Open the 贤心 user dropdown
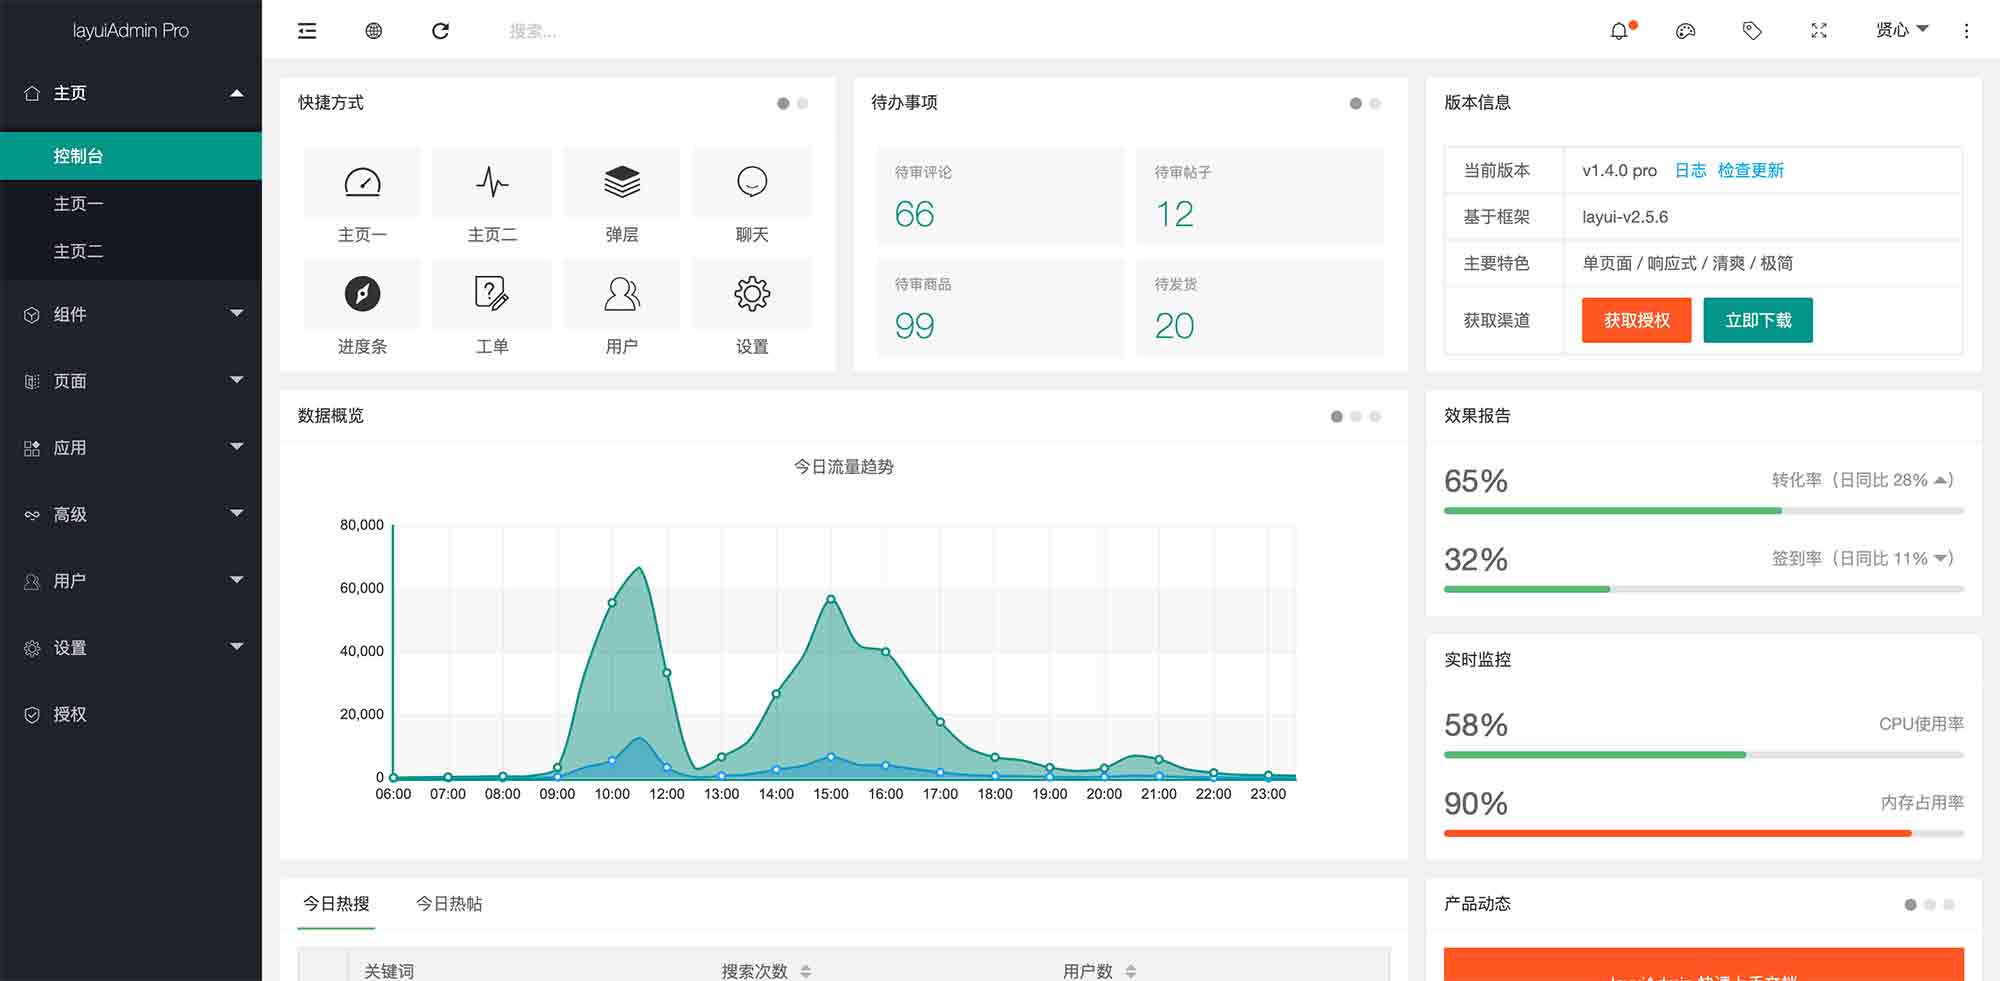Screen dimensions: 2000x981 [x=1901, y=31]
